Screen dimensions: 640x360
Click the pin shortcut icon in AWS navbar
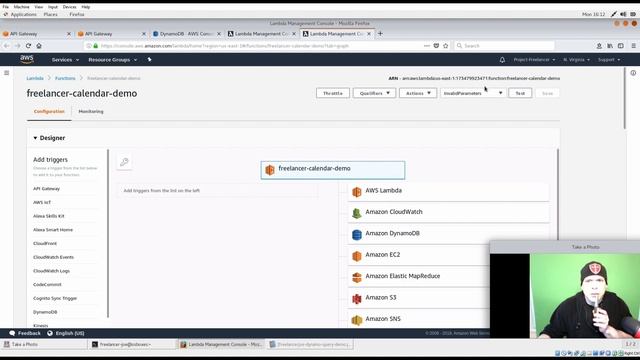pos(149,60)
